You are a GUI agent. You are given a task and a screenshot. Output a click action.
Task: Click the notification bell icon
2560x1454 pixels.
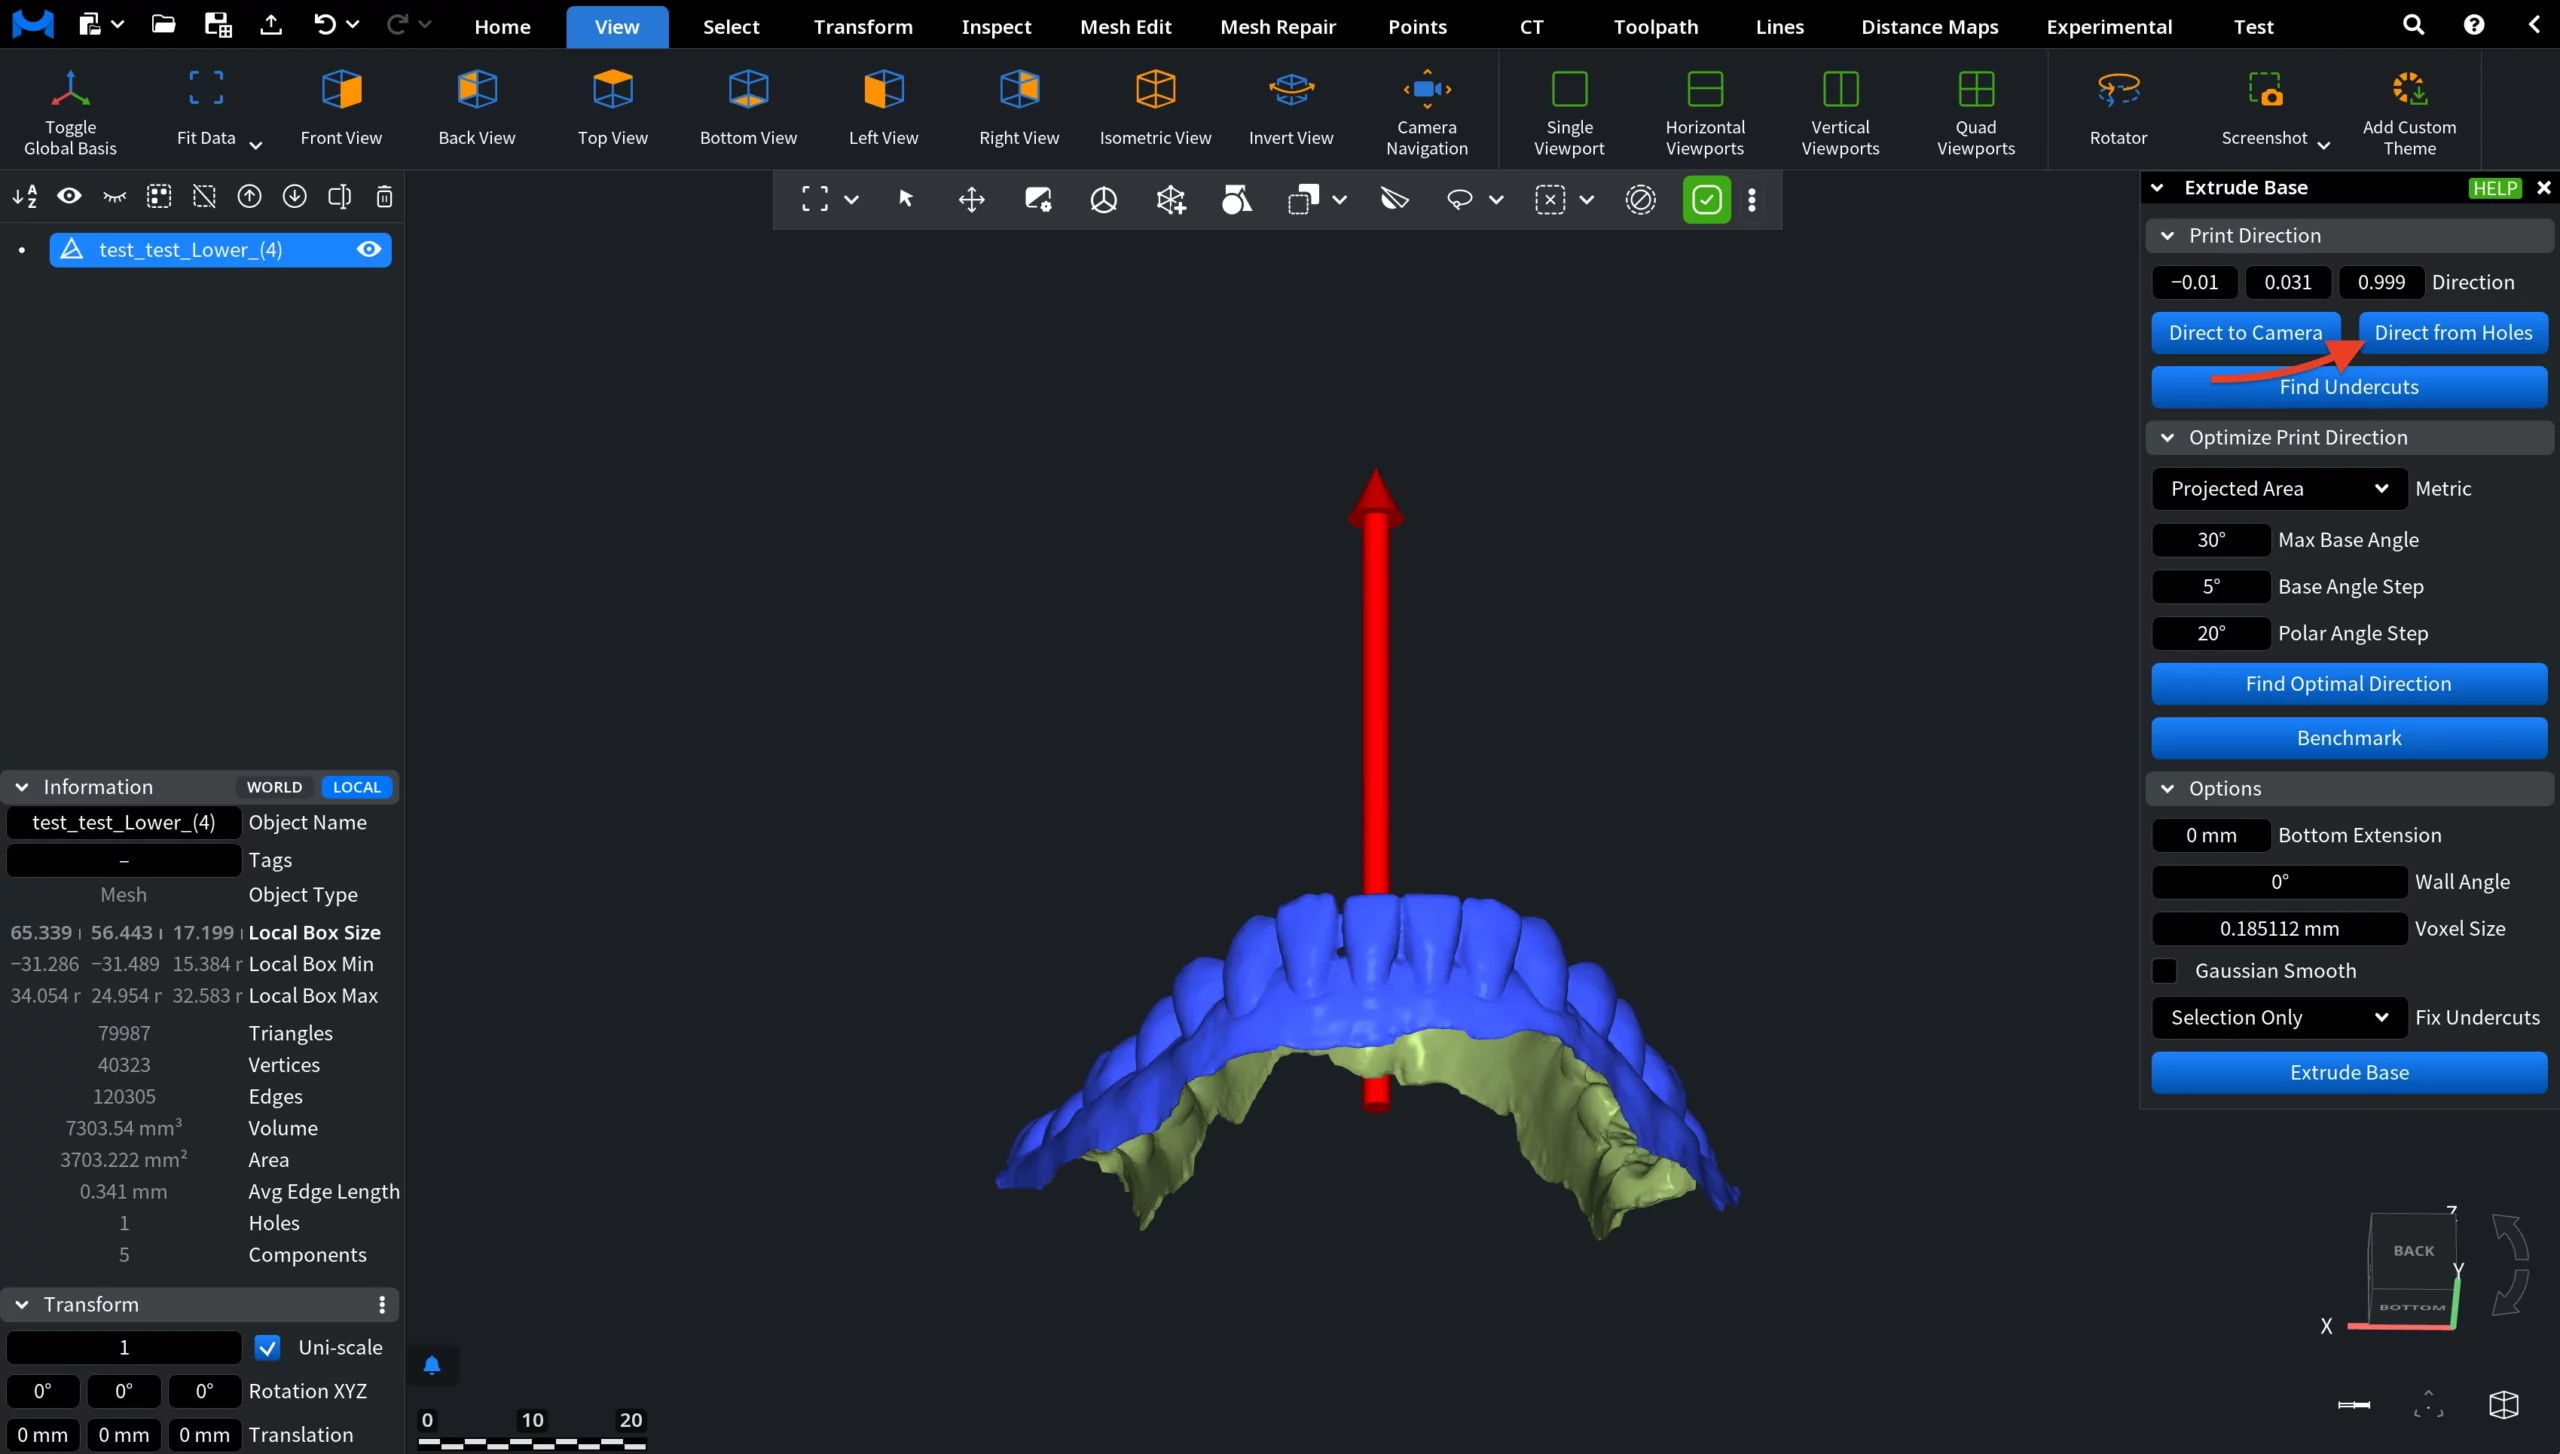point(432,1365)
